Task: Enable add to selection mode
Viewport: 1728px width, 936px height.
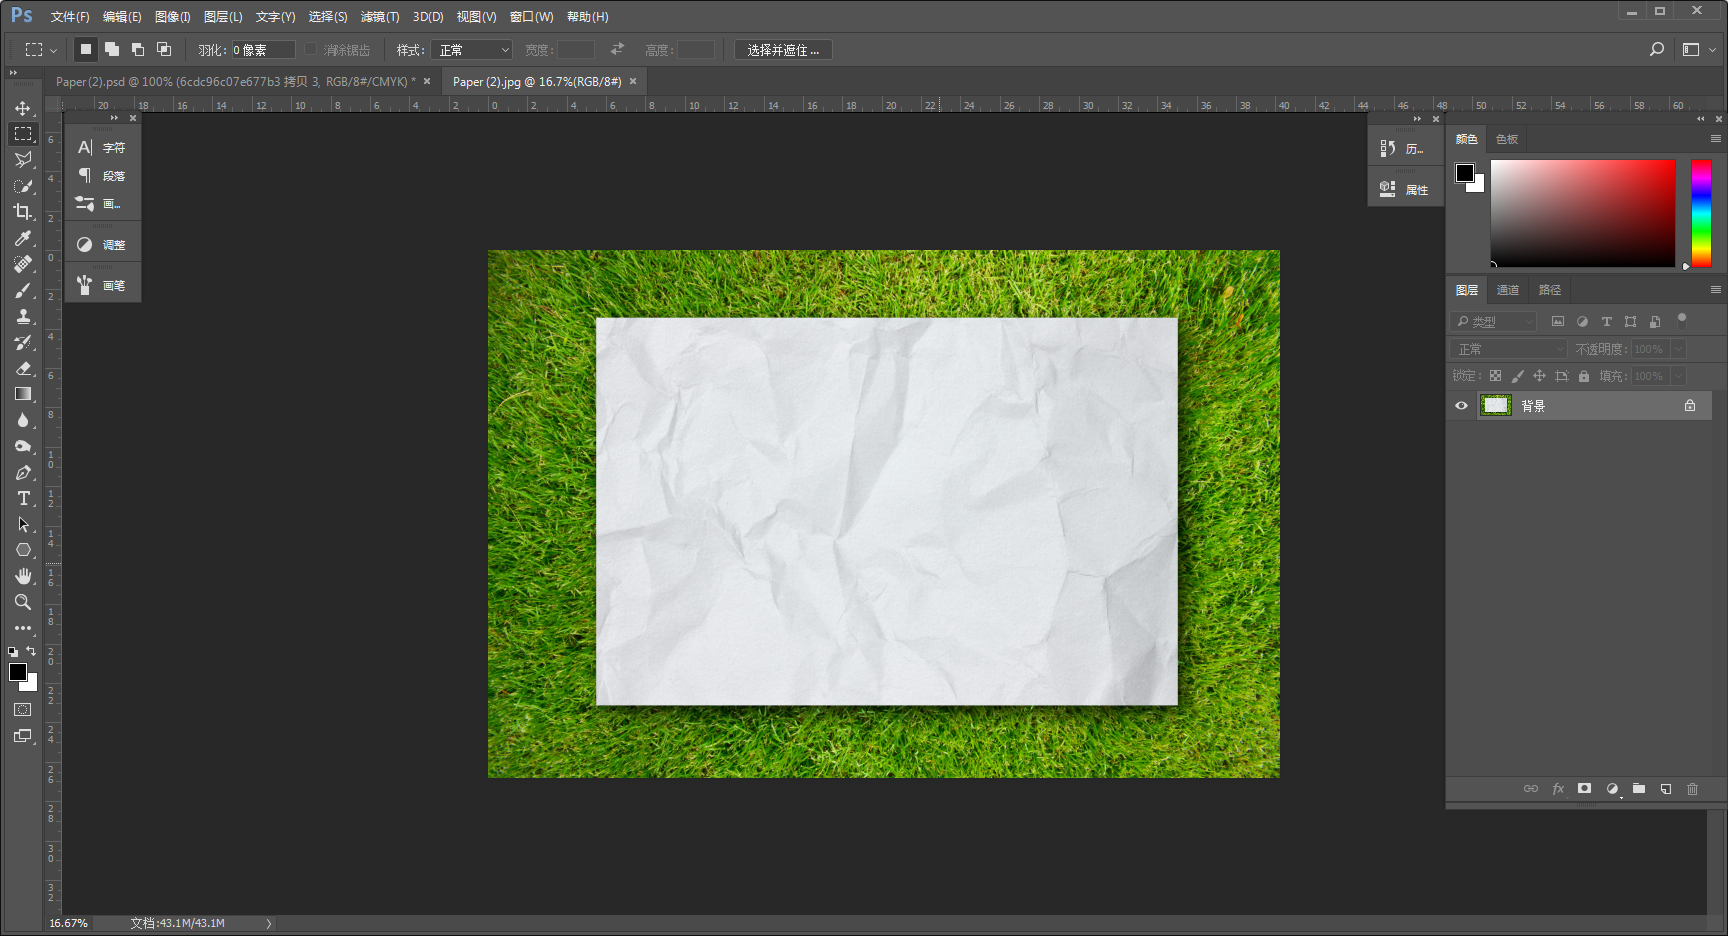Action: click(x=112, y=49)
